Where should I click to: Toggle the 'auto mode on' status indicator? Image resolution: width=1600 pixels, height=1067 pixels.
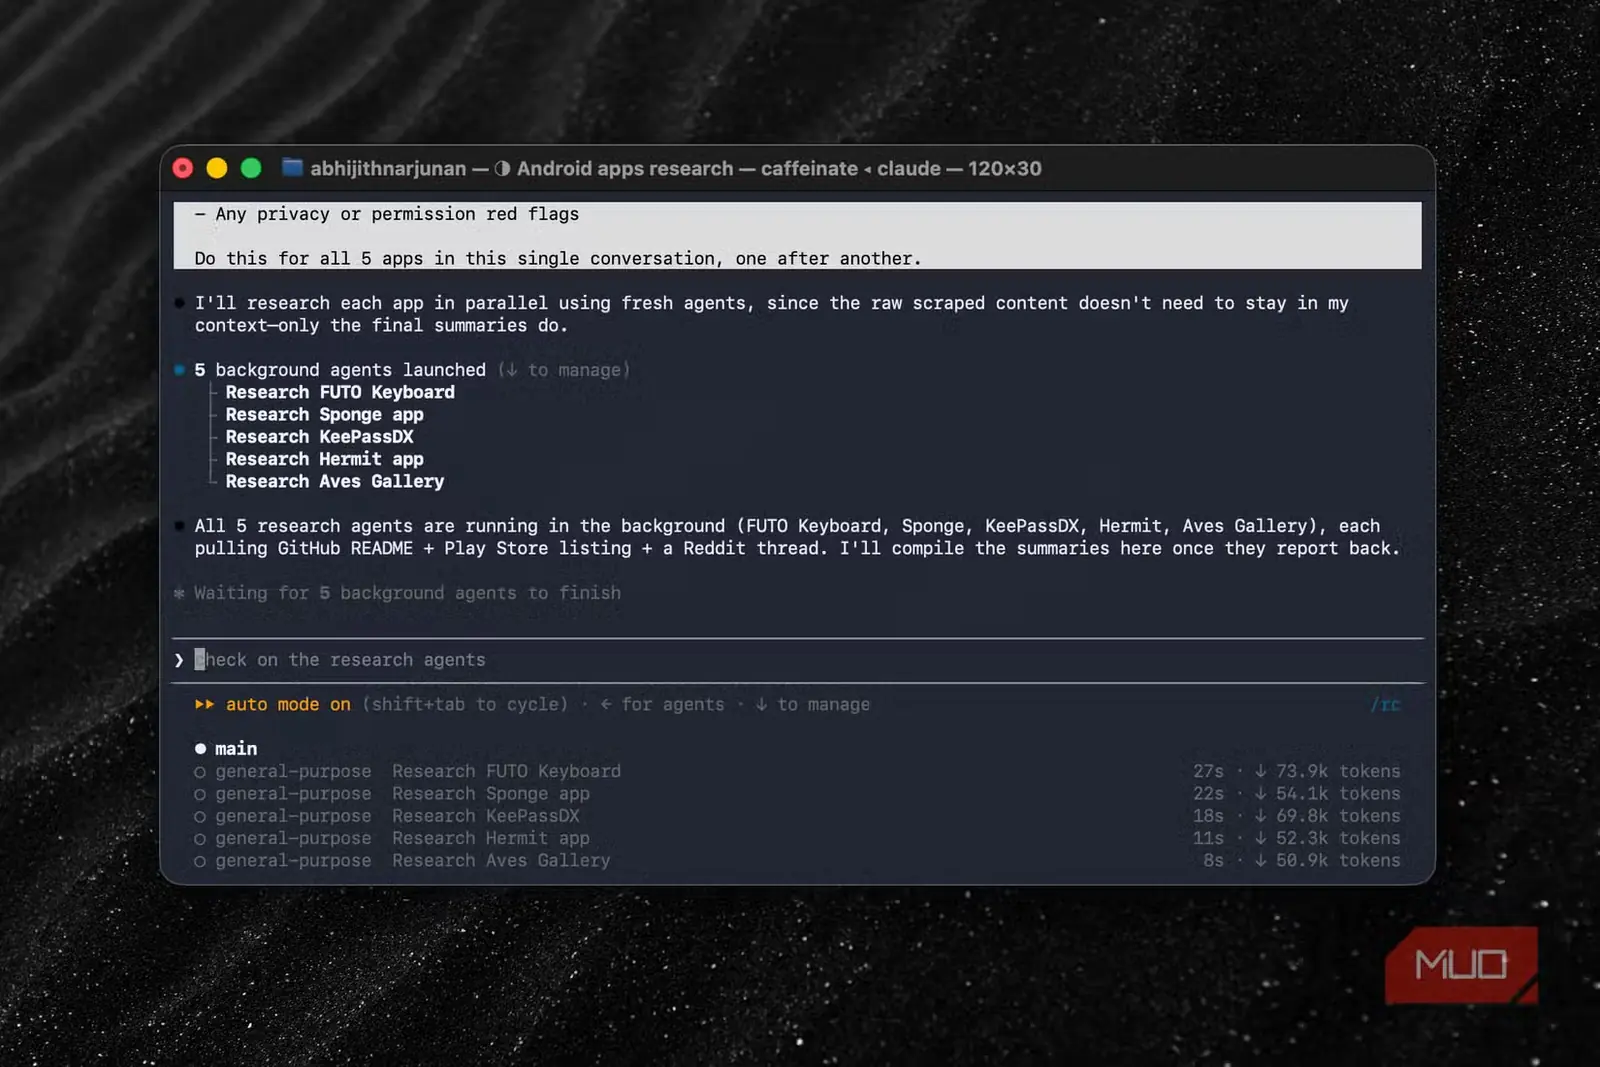pyautogui.click(x=288, y=704)
